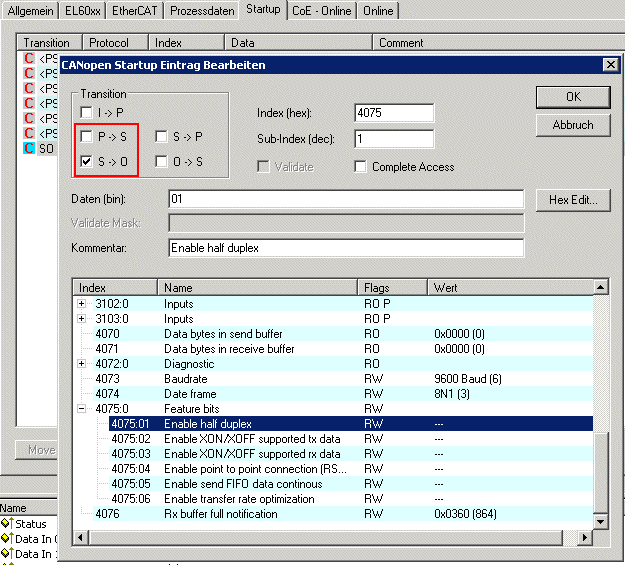625x565 pixels.
Task: Click the Index (hex) input field
Action: click(394, 113)
